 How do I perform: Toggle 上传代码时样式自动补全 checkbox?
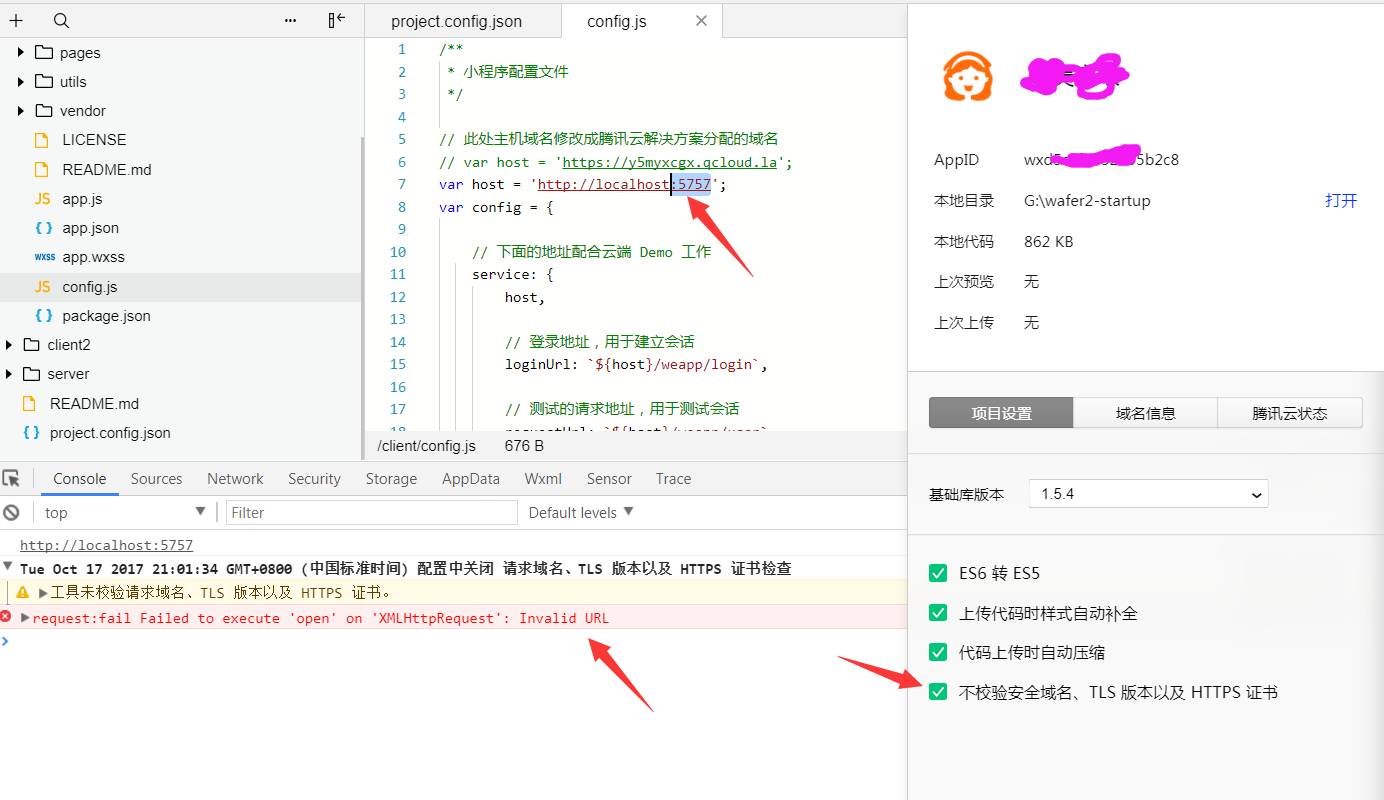point(938,613)
